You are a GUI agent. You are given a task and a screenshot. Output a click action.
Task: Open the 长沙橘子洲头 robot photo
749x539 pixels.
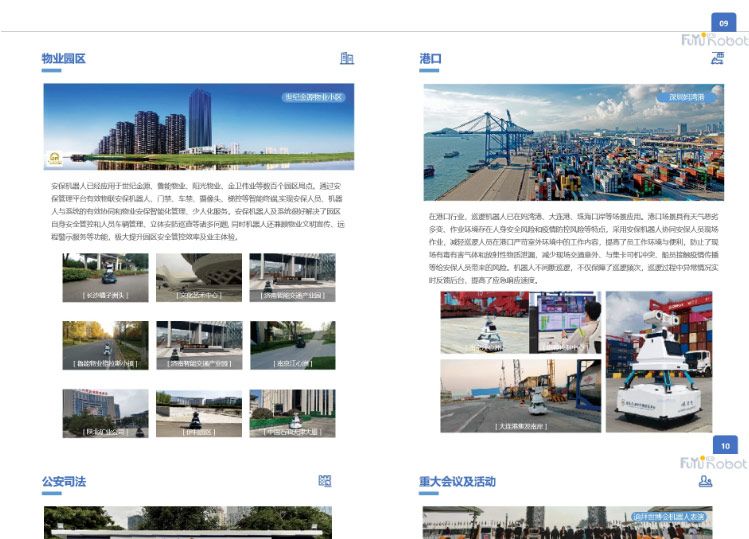(x=105, y=278)
